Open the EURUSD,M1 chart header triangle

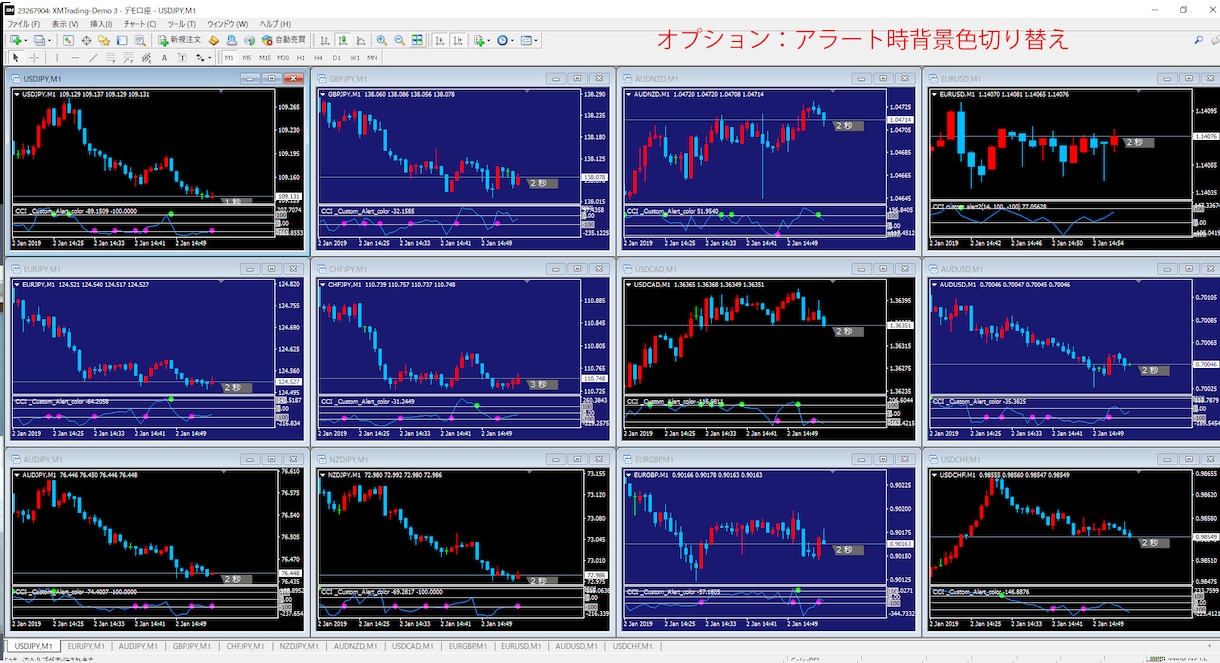pos(935,94)
